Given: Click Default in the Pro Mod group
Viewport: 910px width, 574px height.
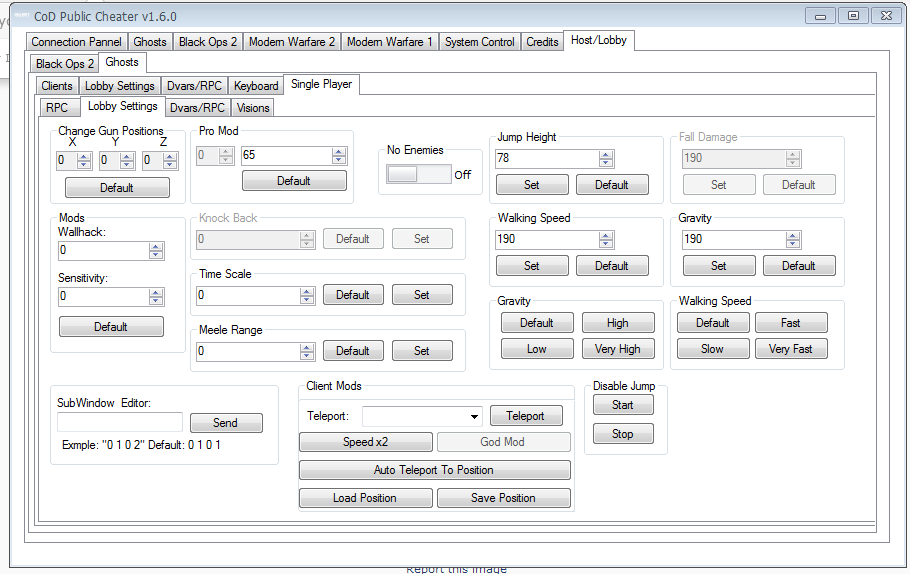Looking at the screenshot, I should tap(294, 180).
